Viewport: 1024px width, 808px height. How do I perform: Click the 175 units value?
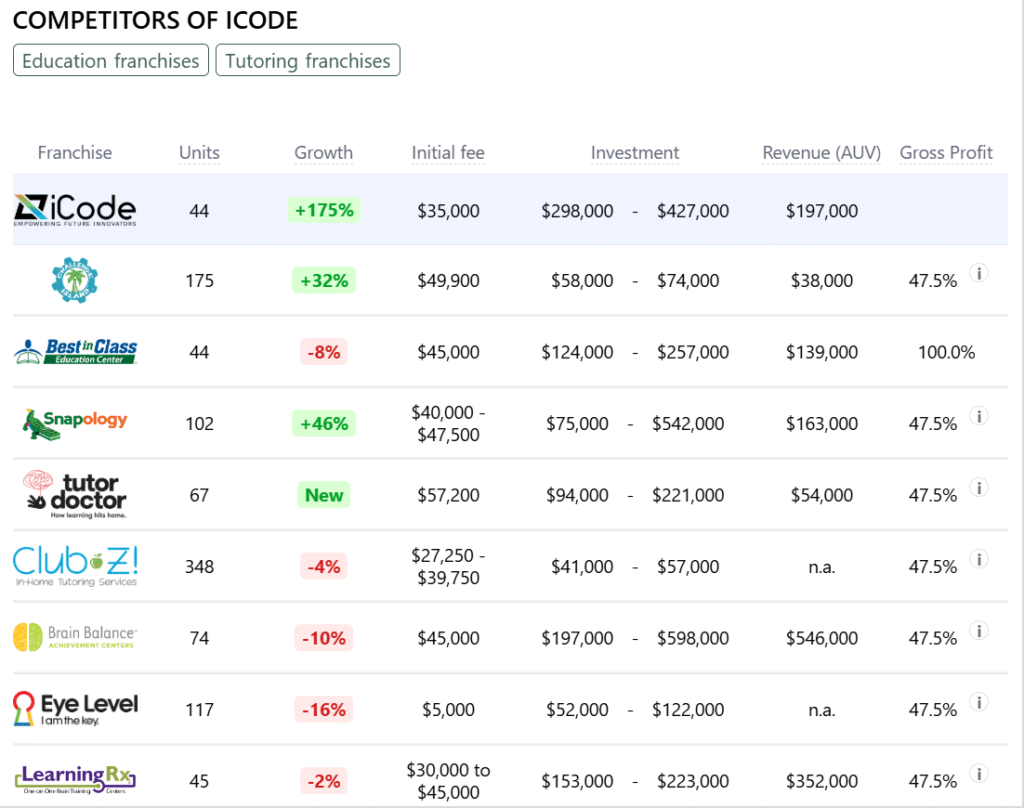[199, 281]
